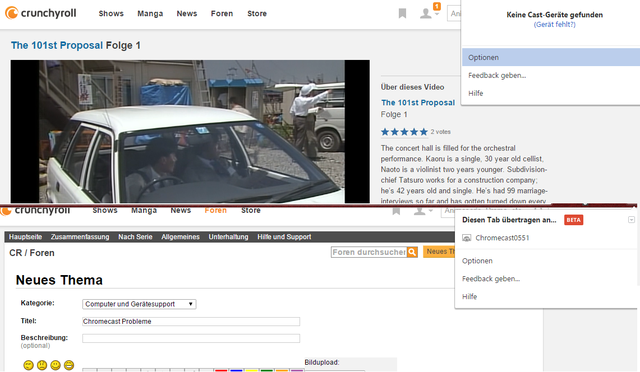Click the (Gerät fehlt?) link

pos(555,25)
